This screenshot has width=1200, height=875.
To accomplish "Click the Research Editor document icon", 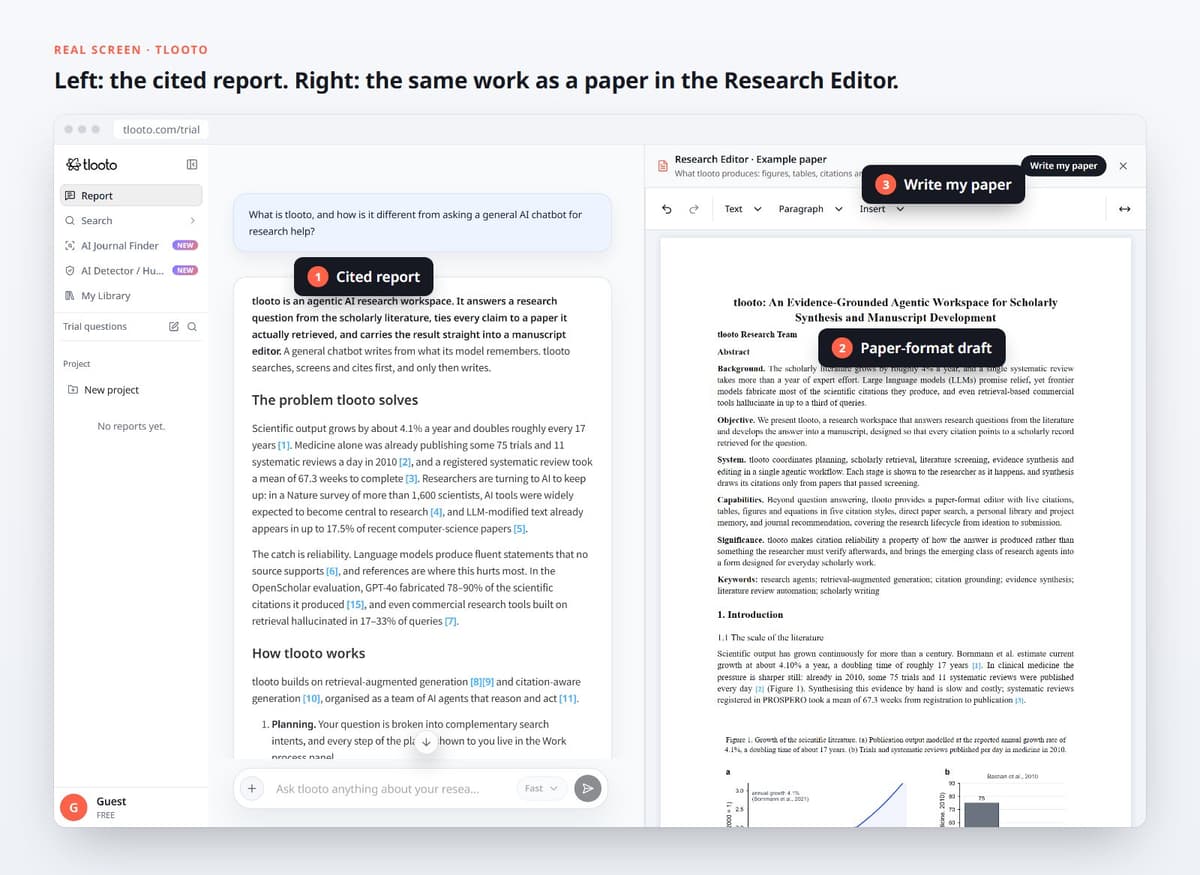I will coord(662,165).
